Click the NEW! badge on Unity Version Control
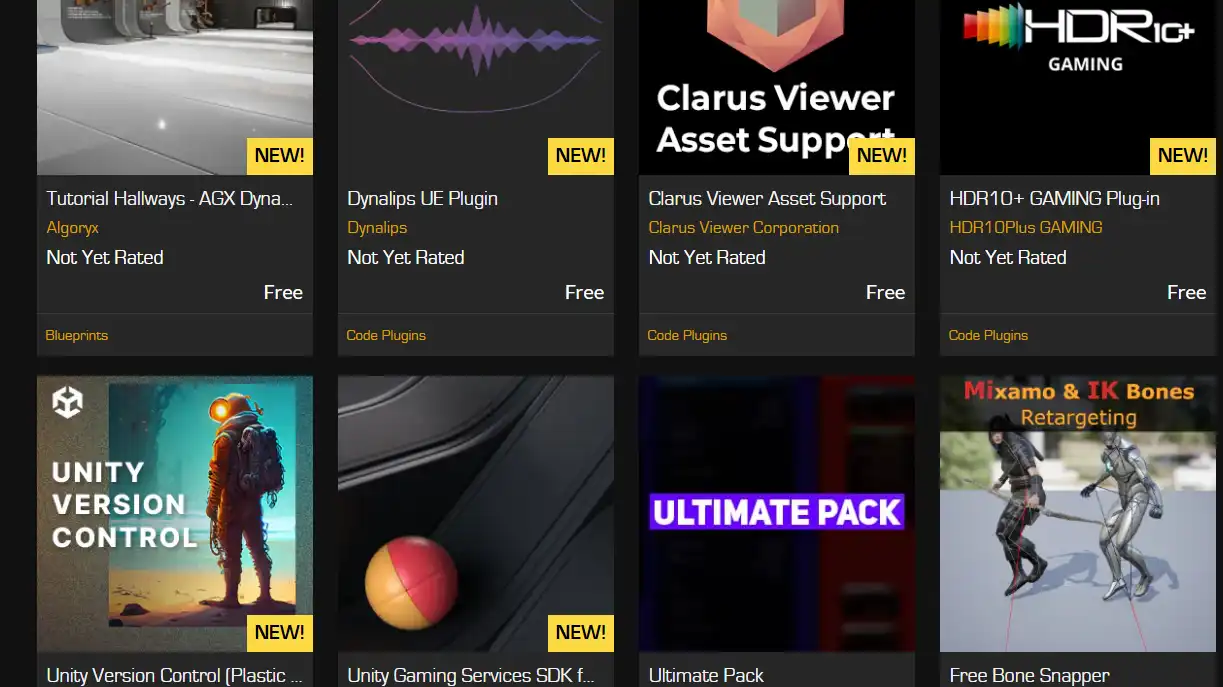The image size is (1223, 687). (x=280, y=633)
